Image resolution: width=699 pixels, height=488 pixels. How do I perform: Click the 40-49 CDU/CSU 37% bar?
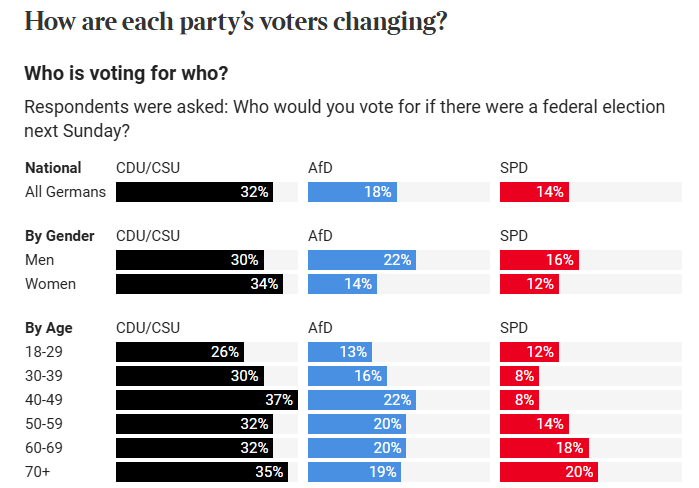click(x=207, y=400)
